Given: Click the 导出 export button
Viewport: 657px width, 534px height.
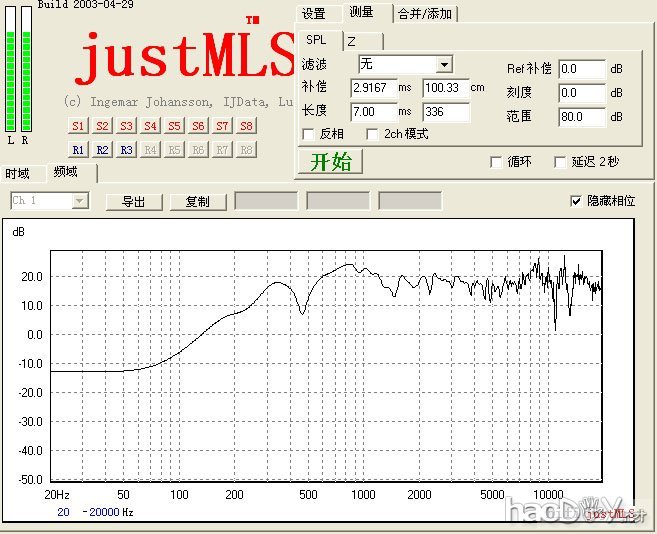Looking at the screenshot, I should click(x=134, y=201).
